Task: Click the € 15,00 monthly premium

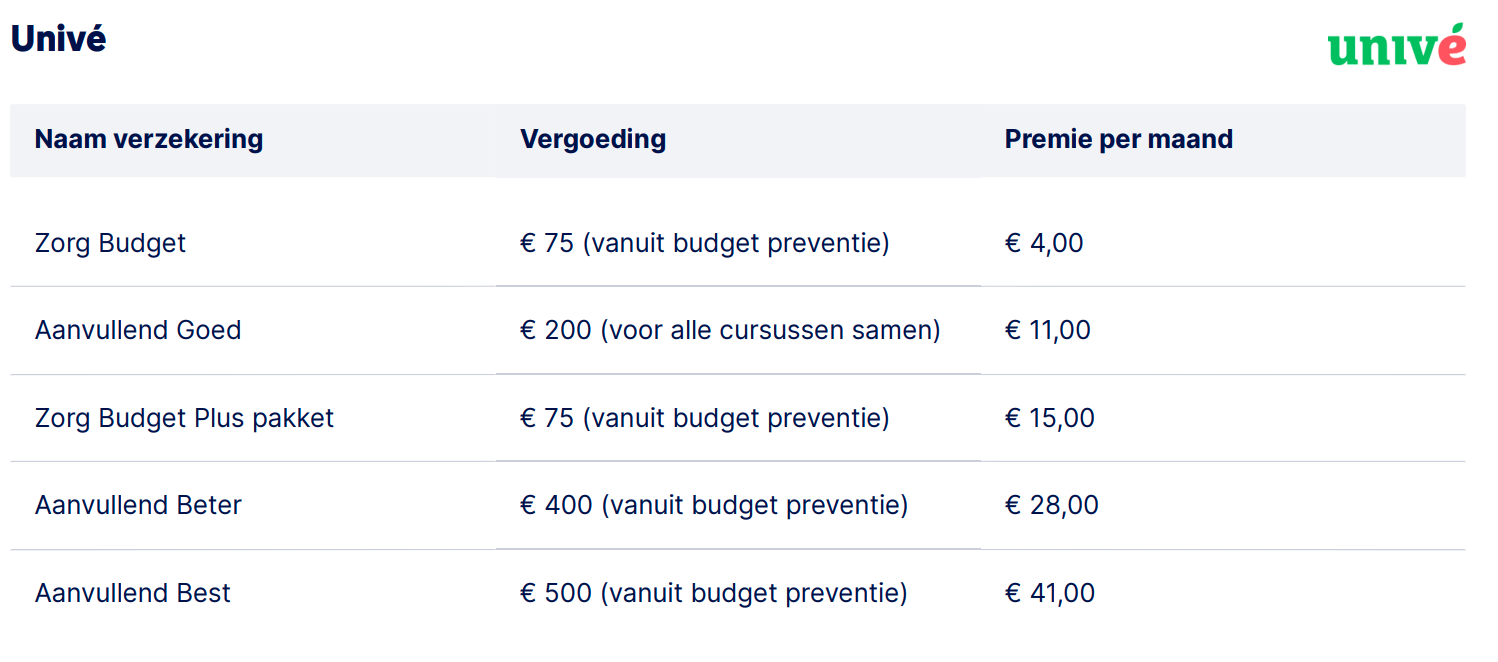Action: tap(1050, 417)
